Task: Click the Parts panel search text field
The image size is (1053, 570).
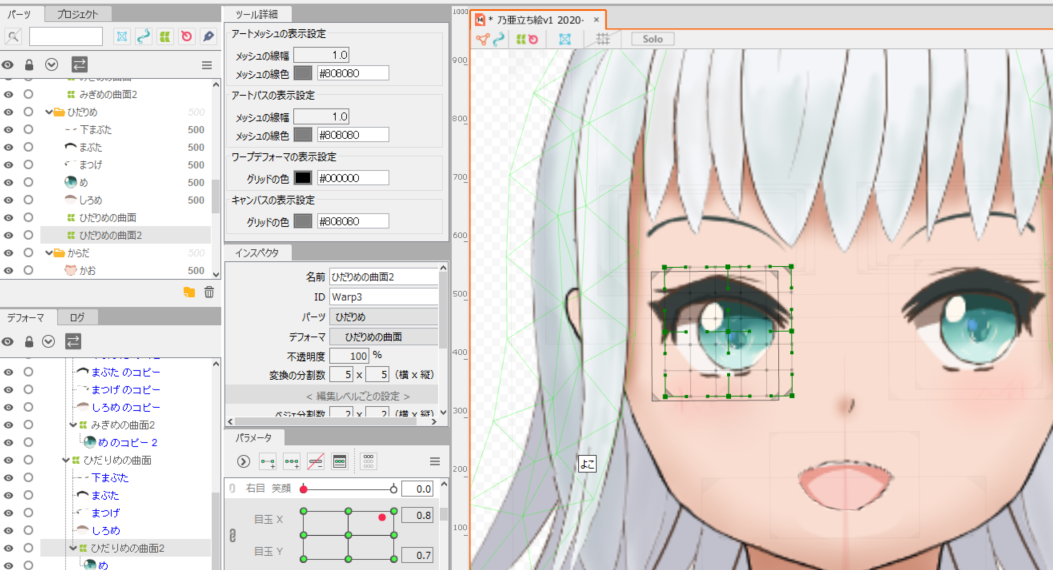Action: (66, 36)
